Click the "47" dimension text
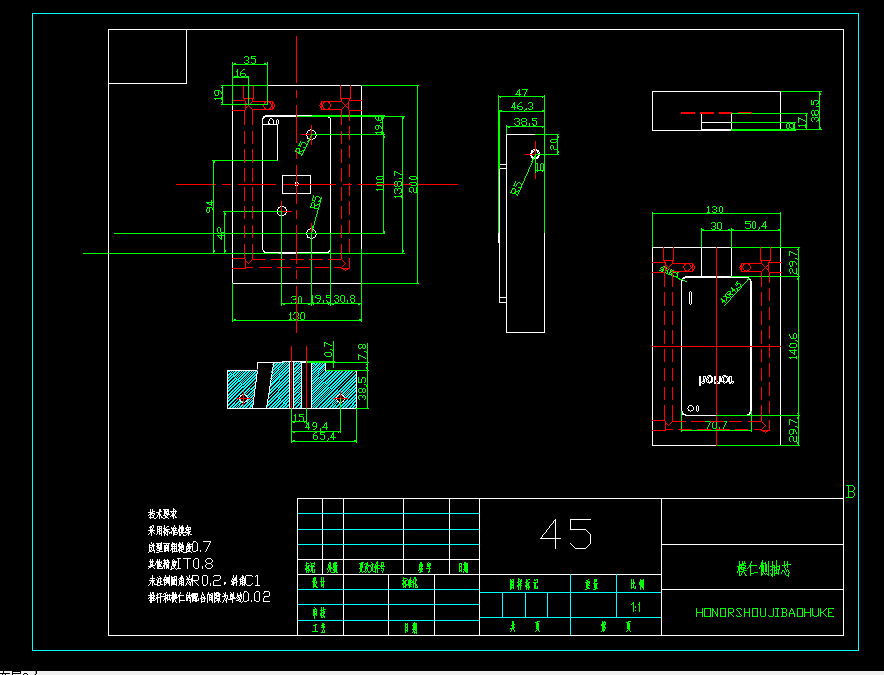 521,92
